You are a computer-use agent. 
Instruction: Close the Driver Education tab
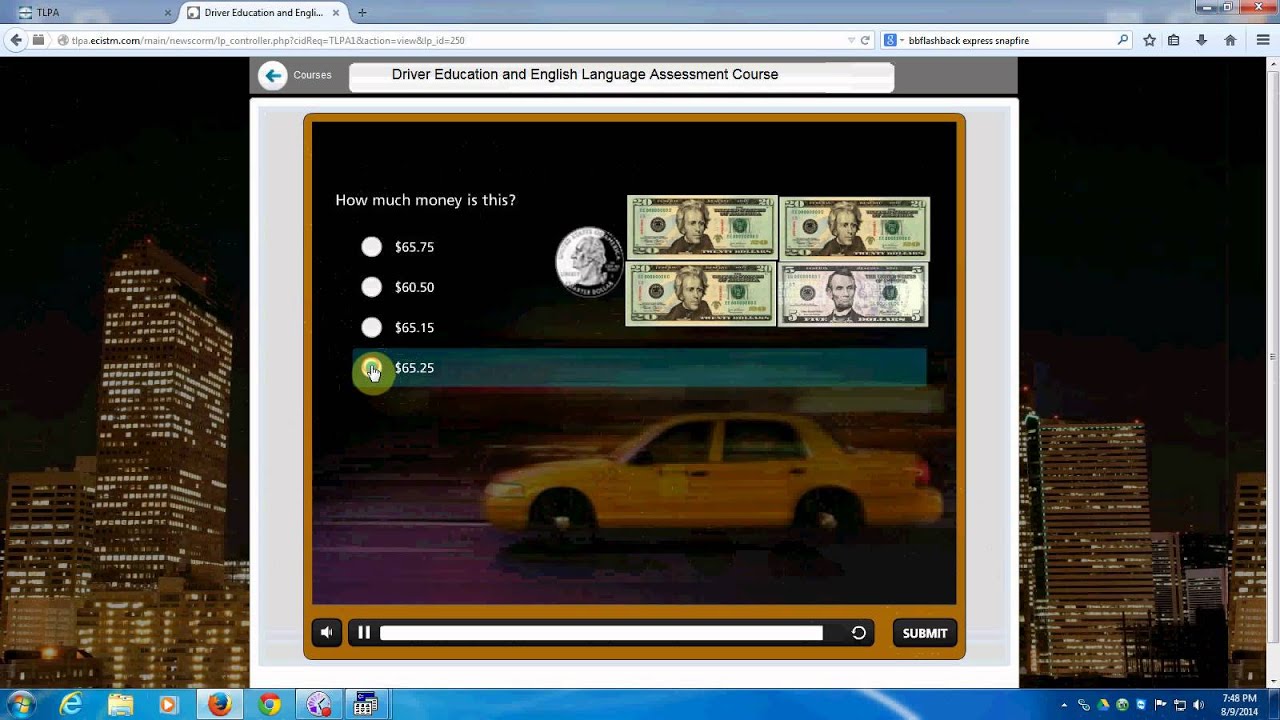tap(338, 12)
